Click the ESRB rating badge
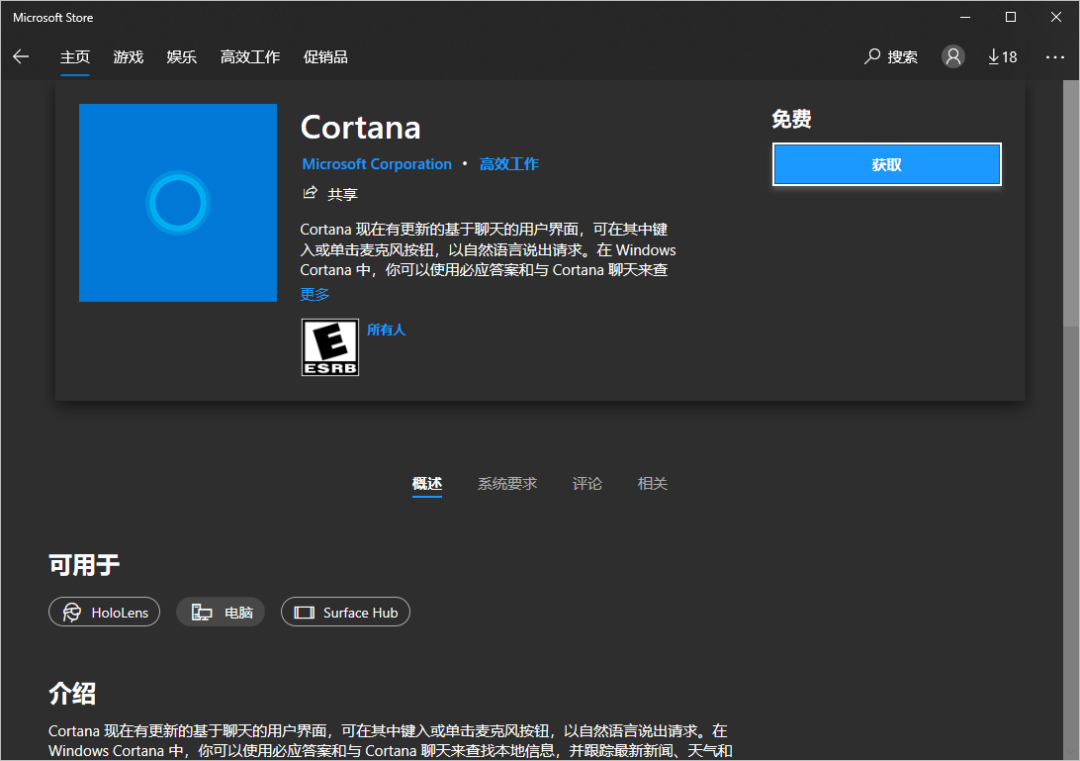1080x761 pixels. pyautogui.click(x=330, y=347)
